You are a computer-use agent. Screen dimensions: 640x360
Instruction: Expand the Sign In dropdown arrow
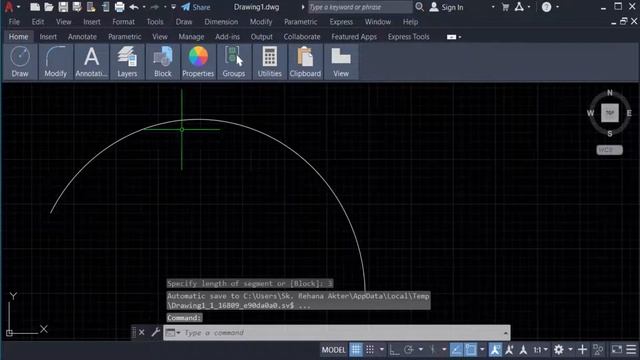[493, 7]
